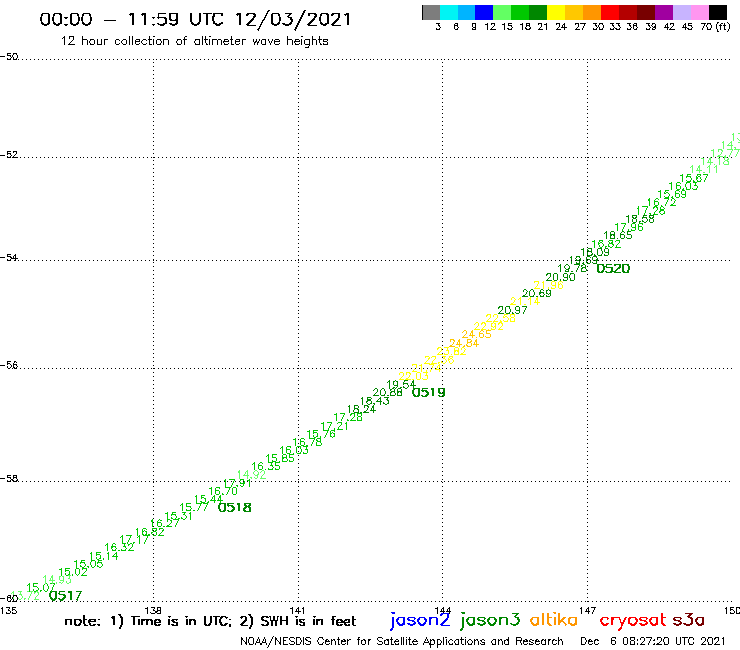740x650 pixels.
Task: Click the 20.88 wave height reading
Action: coord(387,392)
